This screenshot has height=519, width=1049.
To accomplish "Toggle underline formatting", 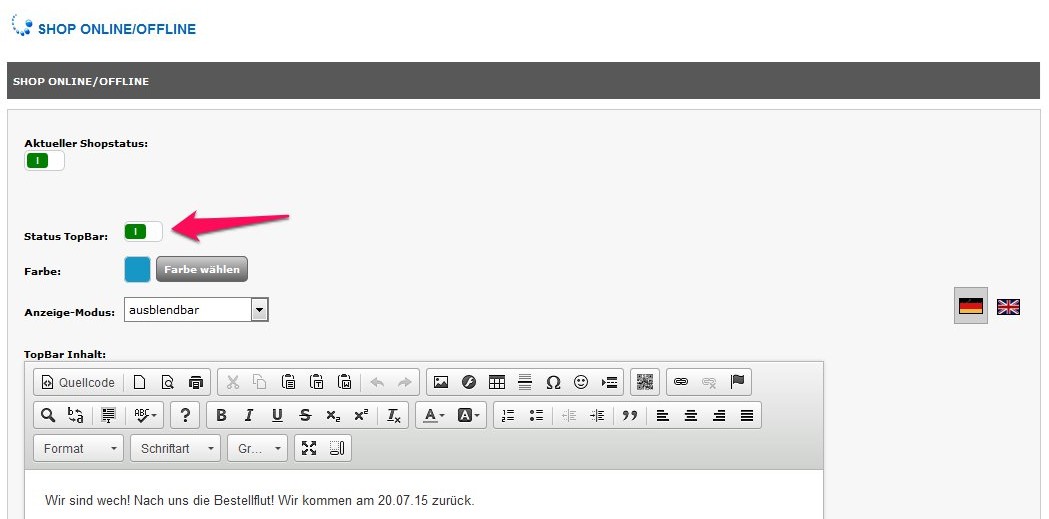I will (x=277, y=415).
